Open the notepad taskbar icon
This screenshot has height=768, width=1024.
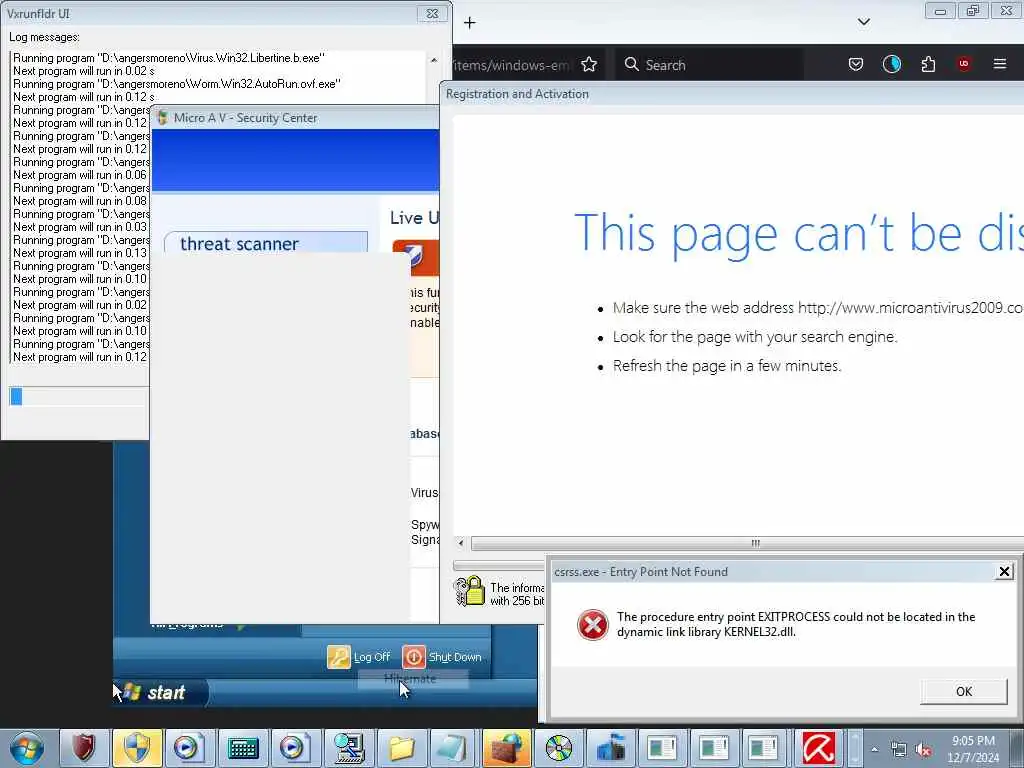pyautogui.click(x=453, y=748)
